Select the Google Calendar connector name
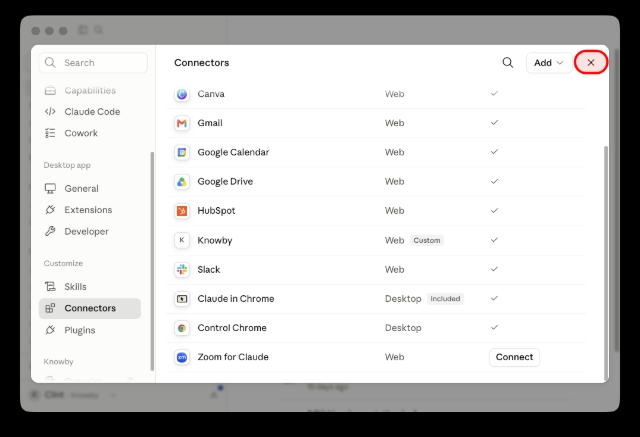640x437 pixels. (x=233, y=152)
